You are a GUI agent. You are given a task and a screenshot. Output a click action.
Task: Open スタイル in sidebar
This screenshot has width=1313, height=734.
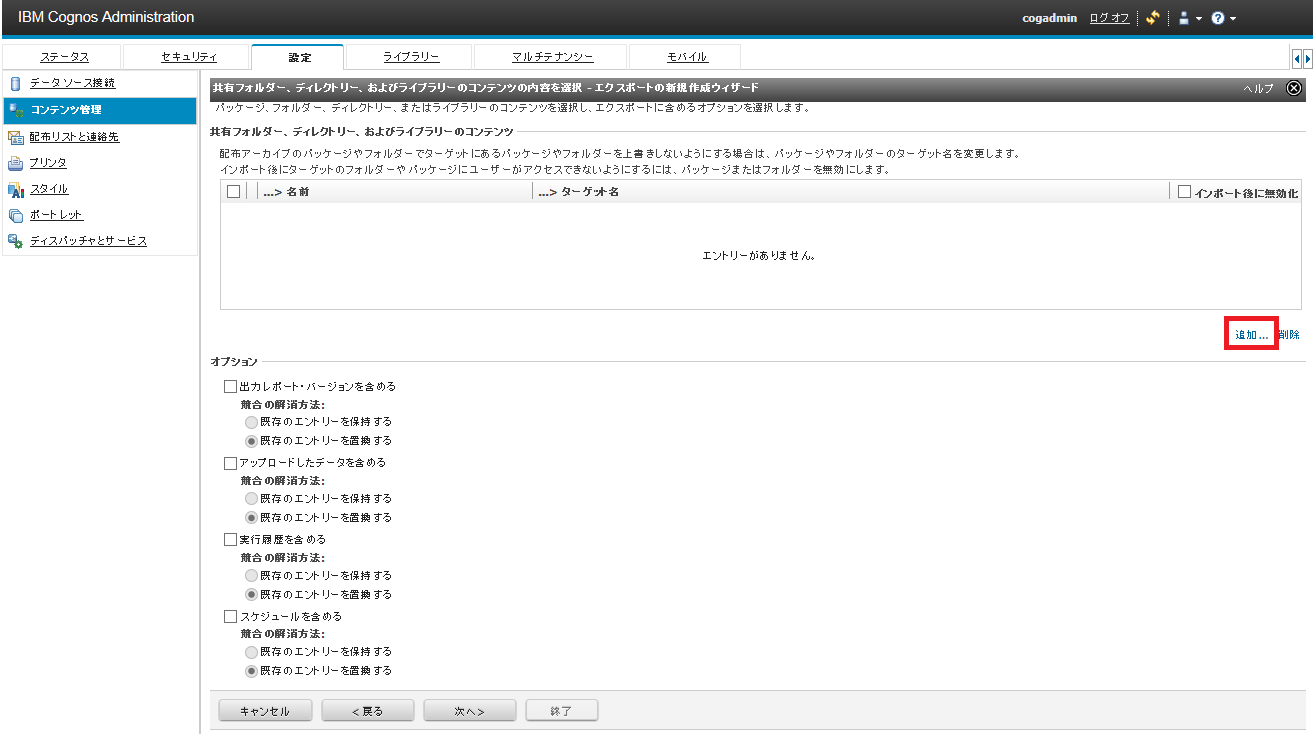(x=49, y=189)
